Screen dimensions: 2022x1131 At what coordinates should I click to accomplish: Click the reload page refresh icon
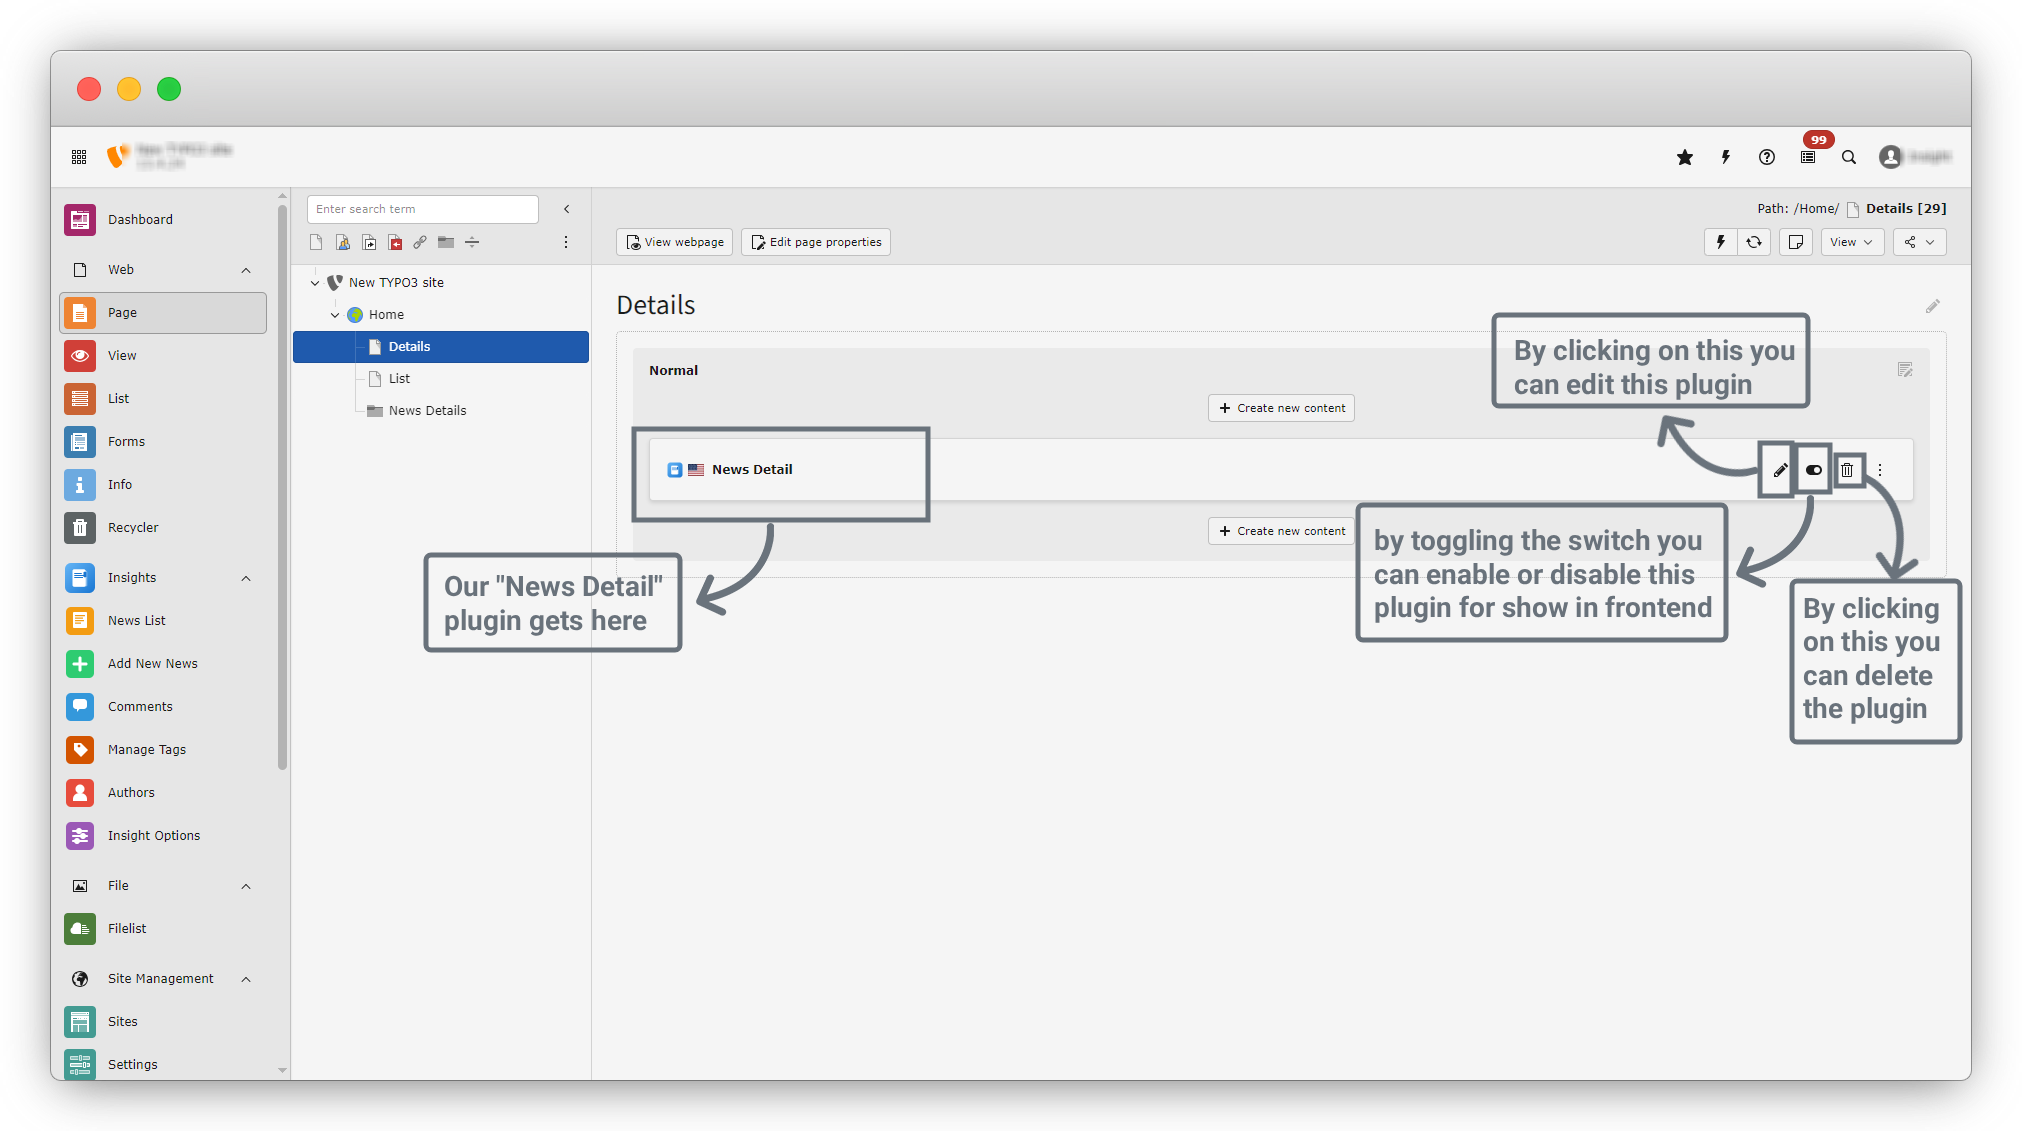tap(1754, 242)
